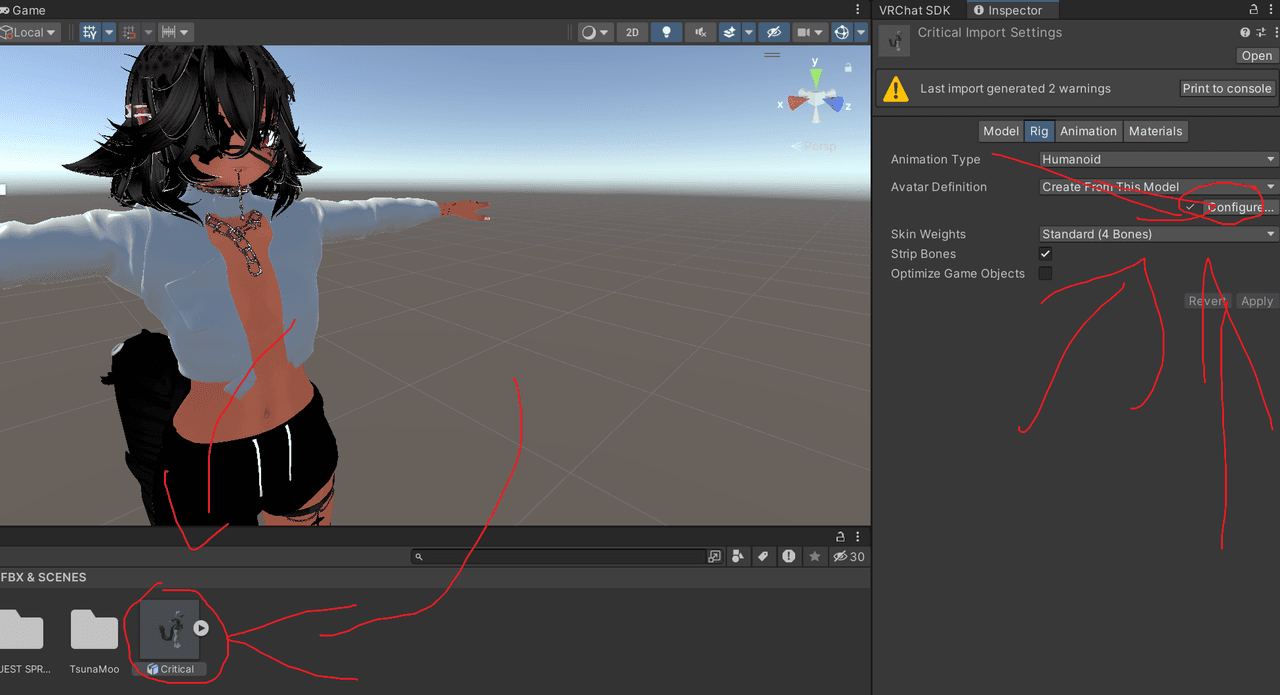1280x695 pixels.
Task: Switch to the VRChat SDK tab
Action: click(915, 10)
